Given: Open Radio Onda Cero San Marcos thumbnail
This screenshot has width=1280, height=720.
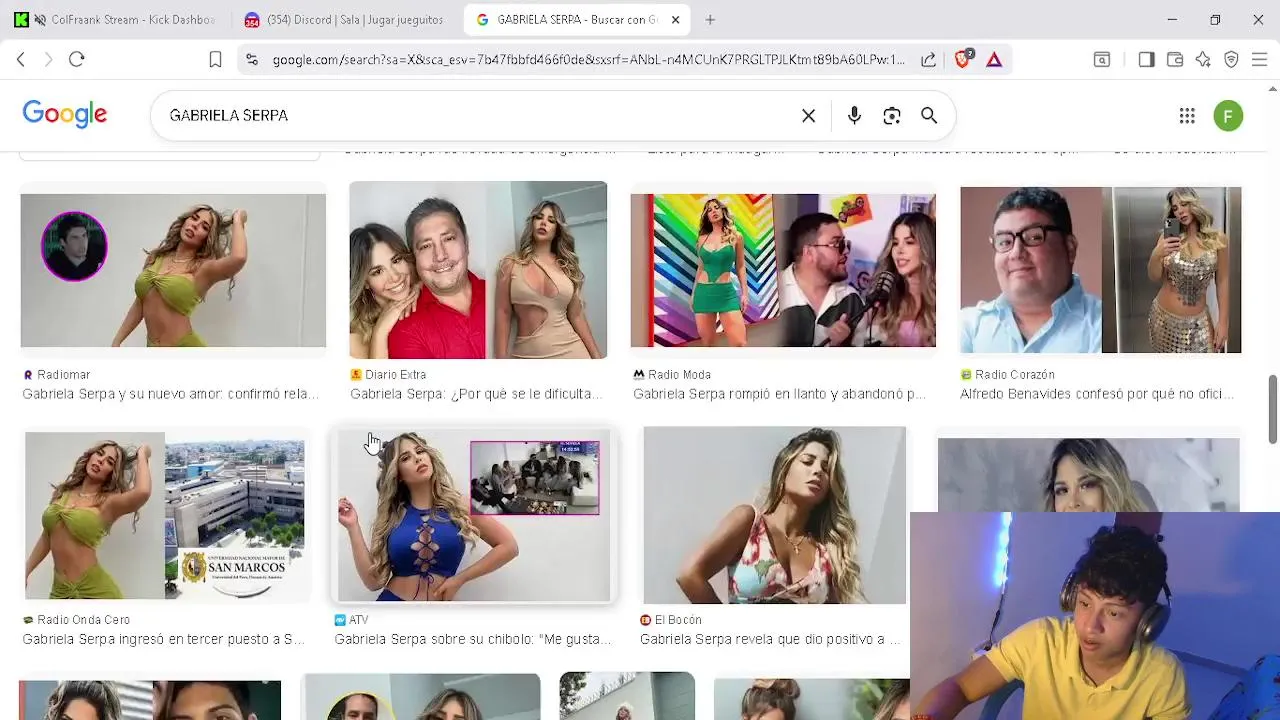Looking at the screenshot, I should pyautogui.click(x=165, y=516).
